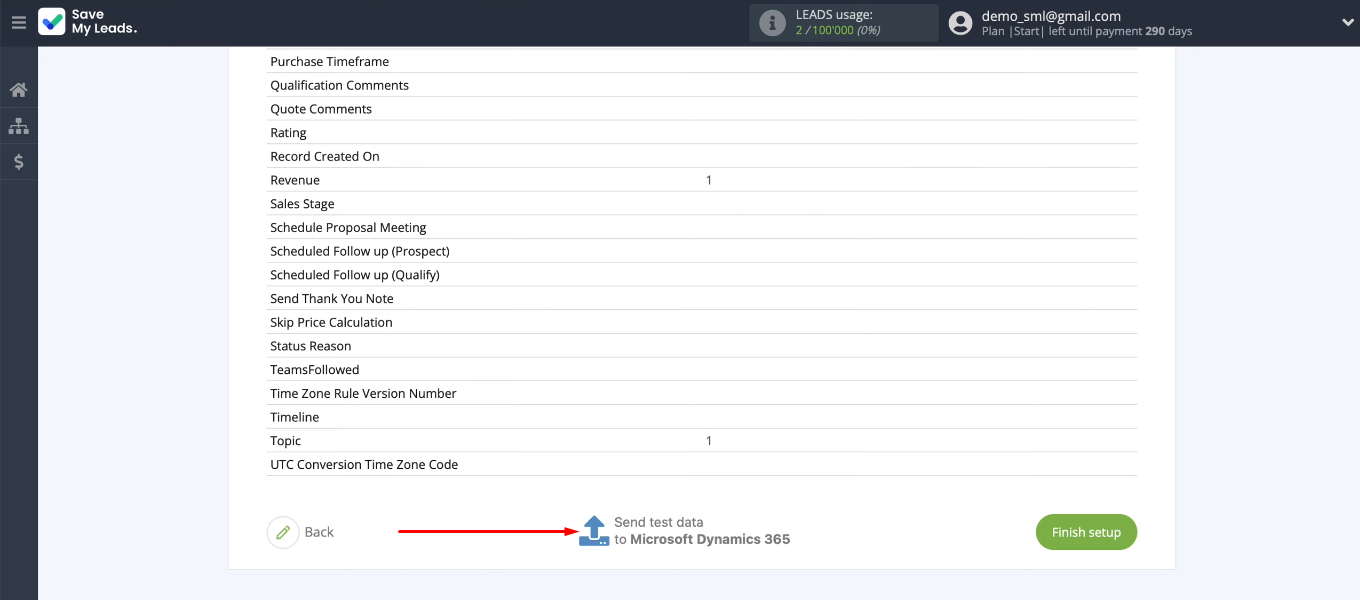Click the plan and payment days text

click(1087, 31)
